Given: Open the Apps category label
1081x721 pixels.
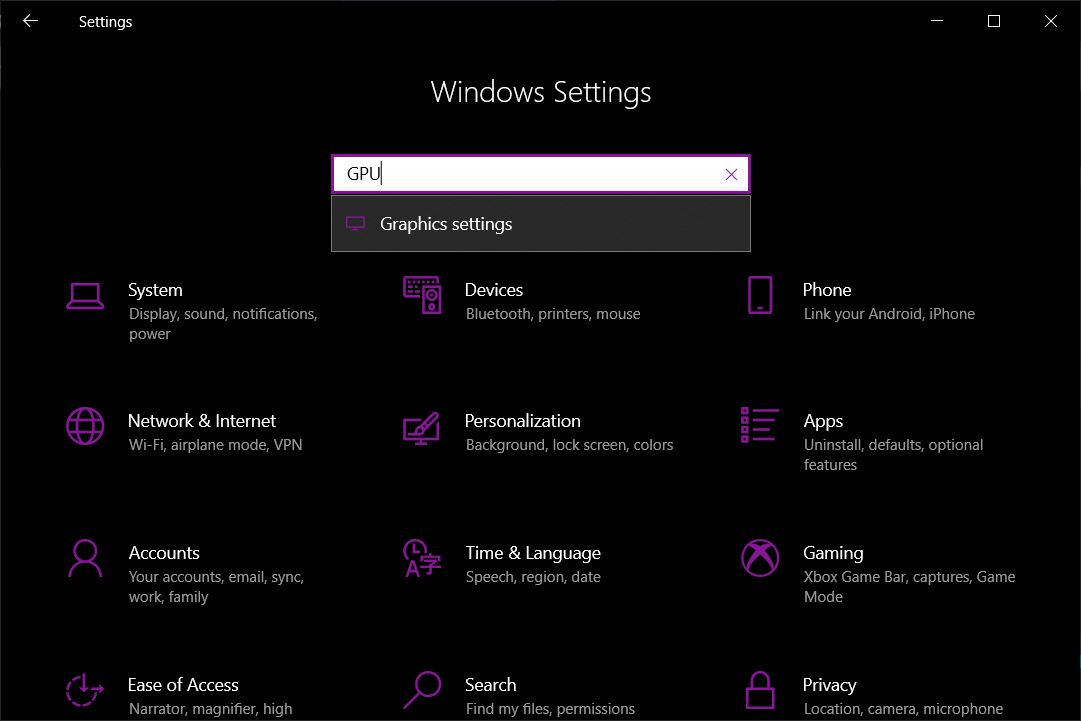Looking at the screenshot, I should click(x=823, y=421).
